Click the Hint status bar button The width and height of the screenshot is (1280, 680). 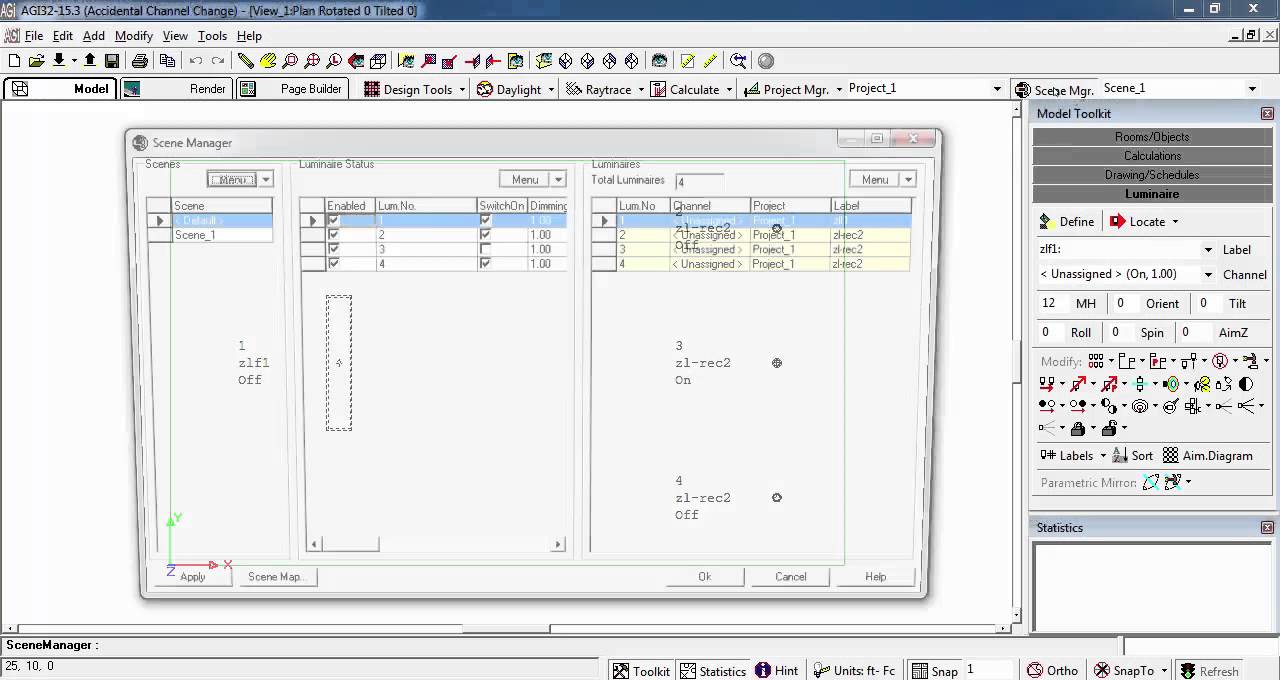(x=777, y=671)
